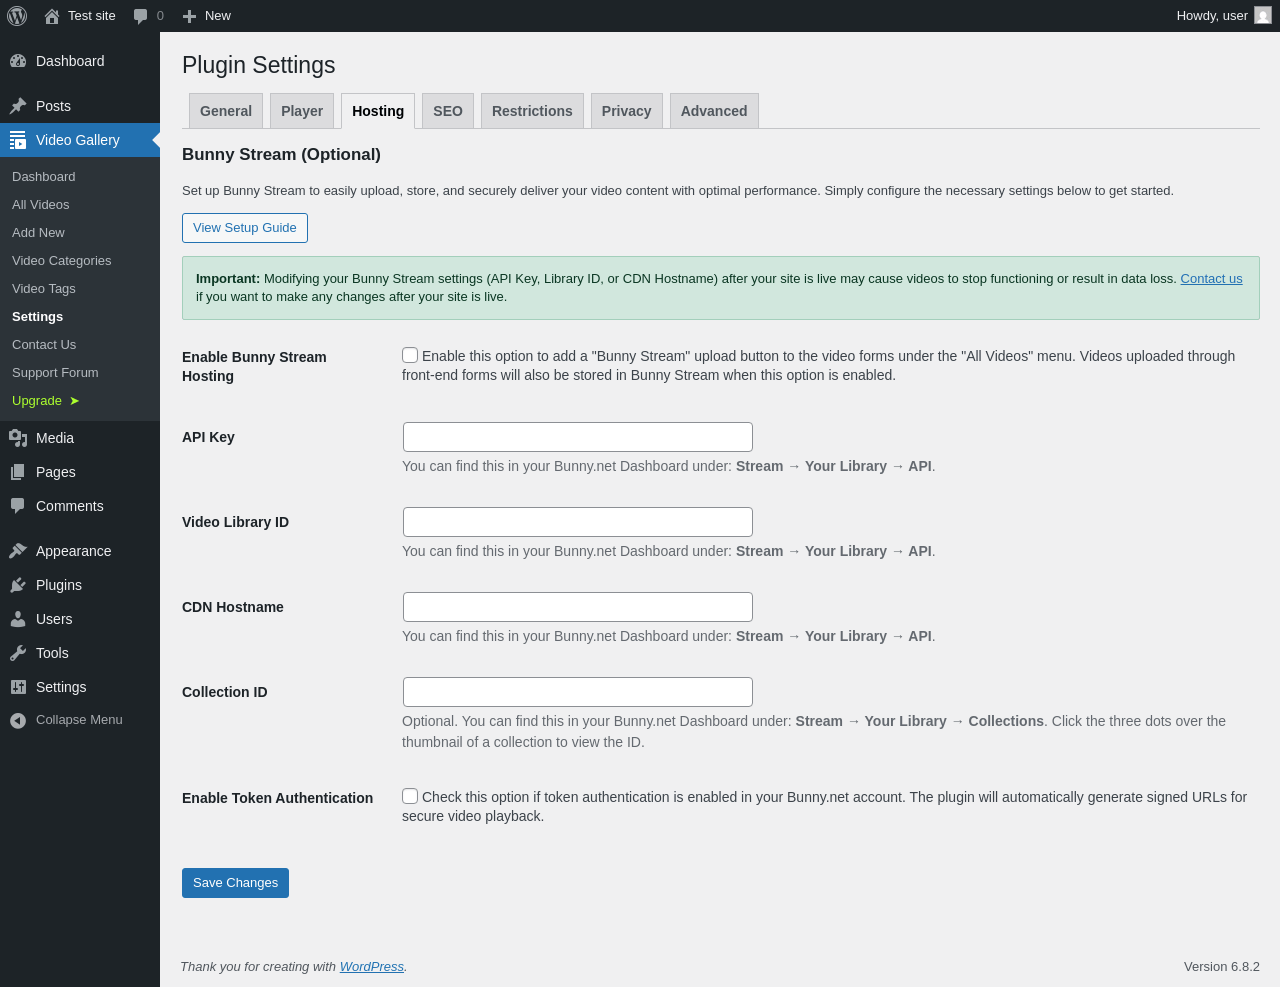The image size is (1280, 987).
Task: Click the Tools wrench icon
Action: coord(18,653)
